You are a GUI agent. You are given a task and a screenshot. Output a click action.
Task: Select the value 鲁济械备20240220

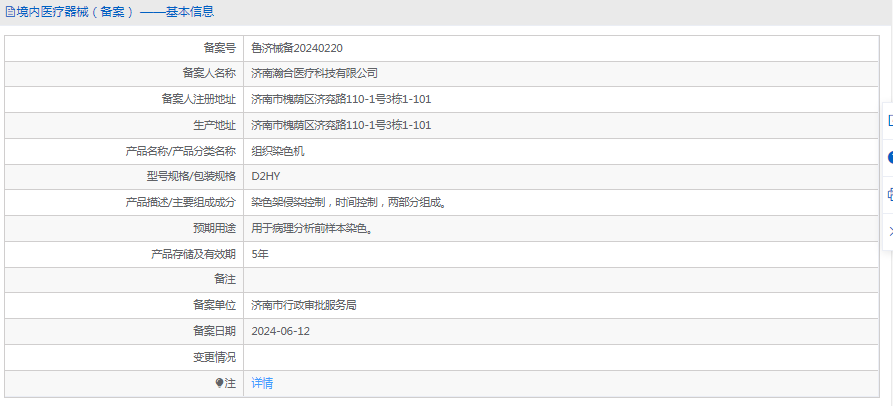[x=297, y=48]
